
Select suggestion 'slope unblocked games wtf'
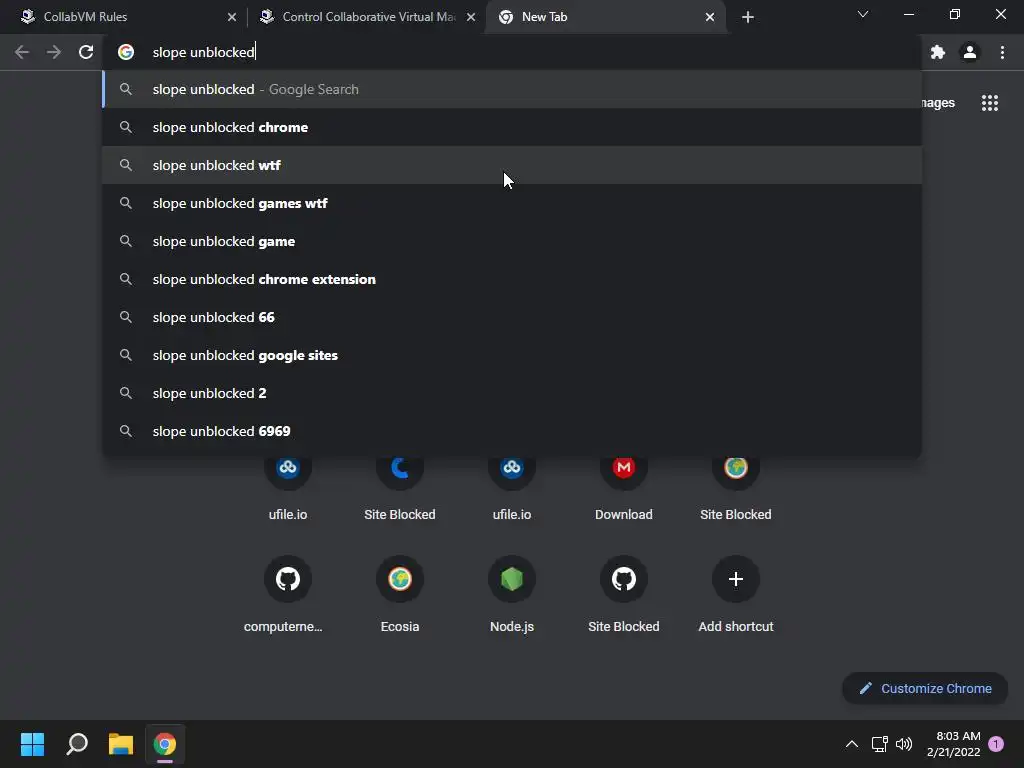[512, 203]
